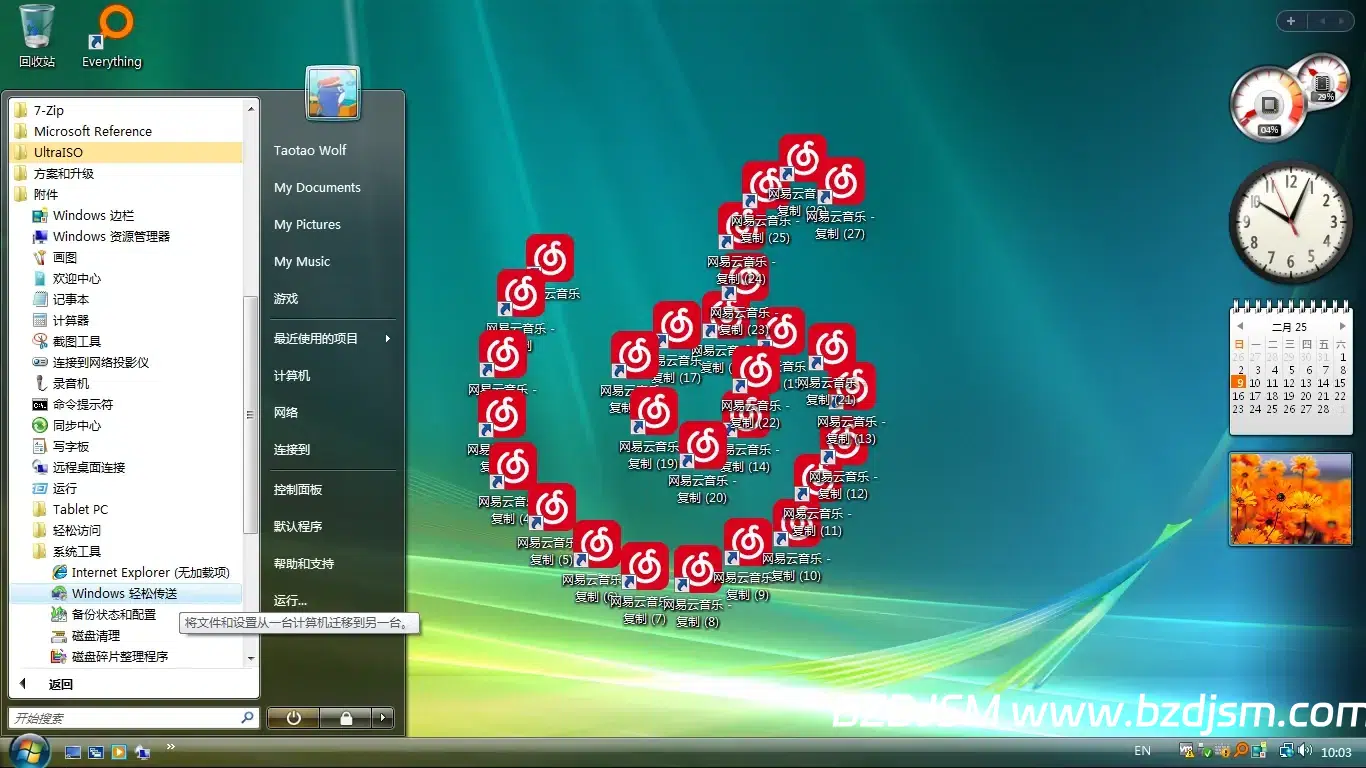Click the Windows Firewall tray icon
This screenshot has width=1366, height=768.
(1224, 751)
